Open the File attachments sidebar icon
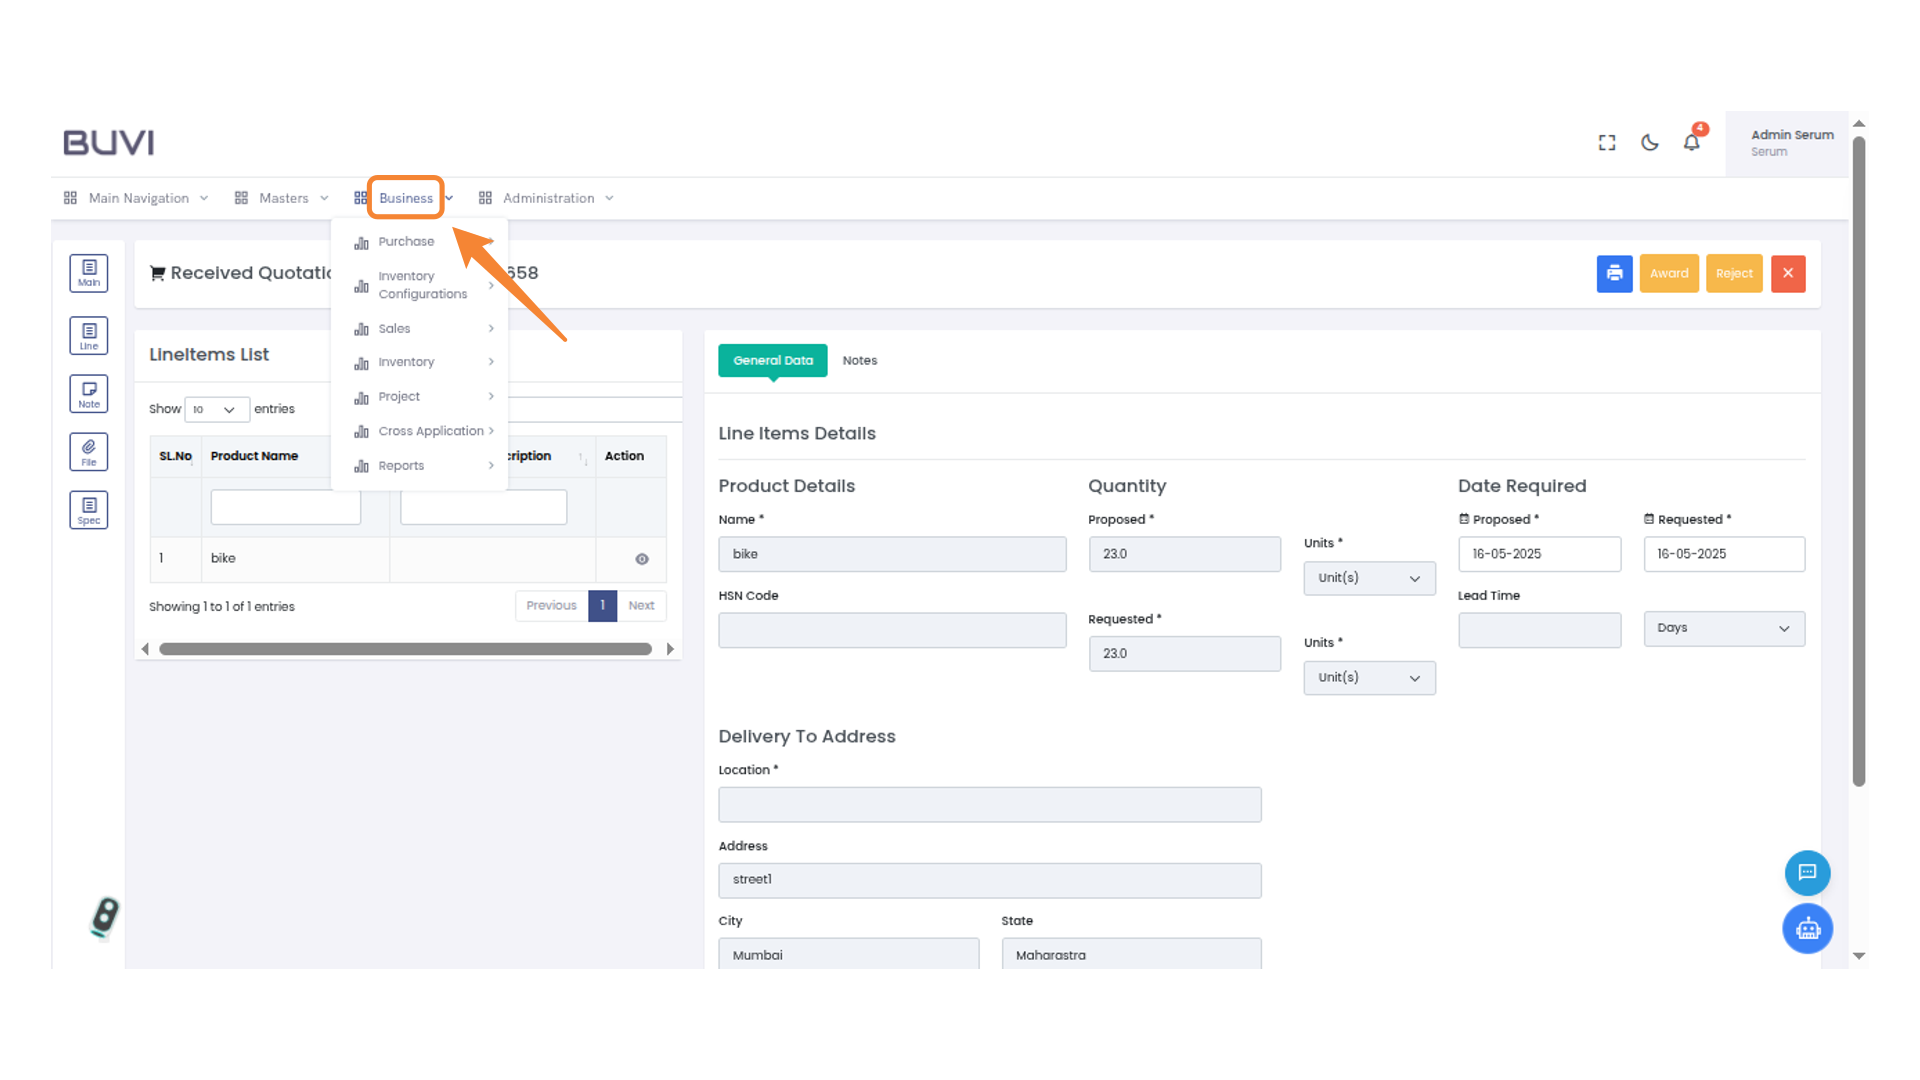Screen dimensions: 1920x1080 pos(89,452)
